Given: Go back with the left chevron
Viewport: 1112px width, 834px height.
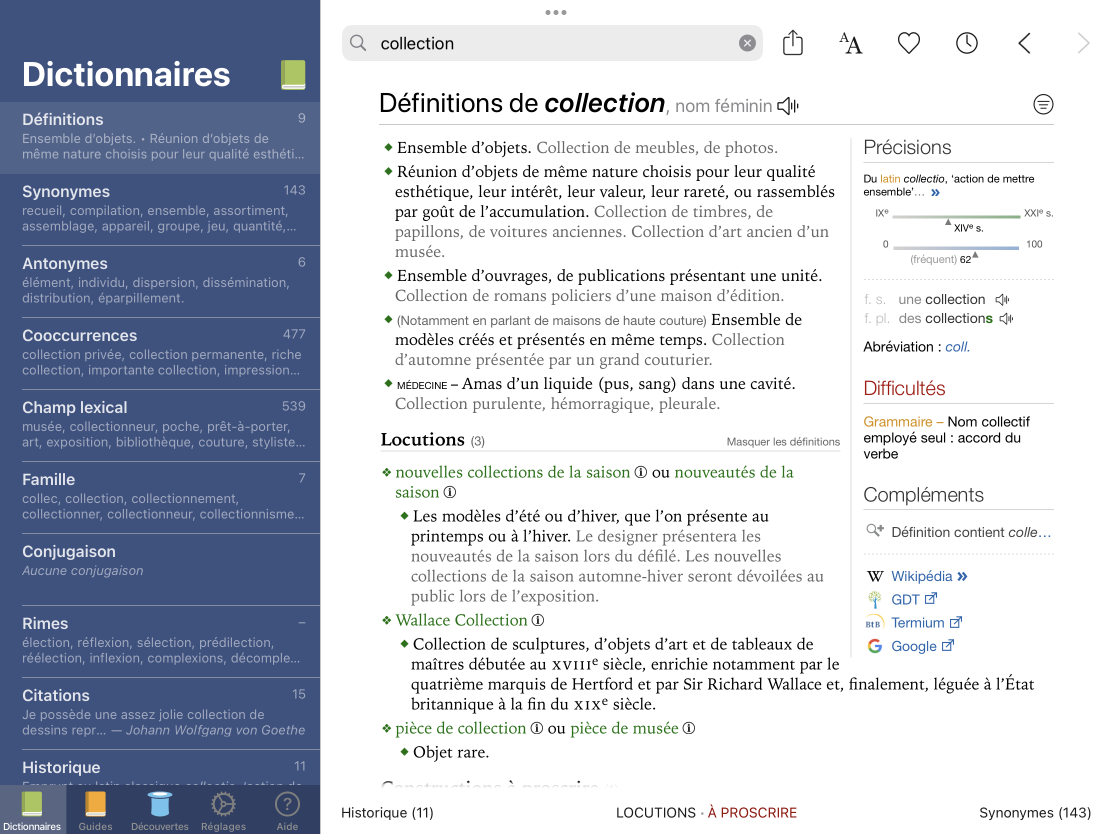Looking at the screenshot, I should tap(1024, 43).
